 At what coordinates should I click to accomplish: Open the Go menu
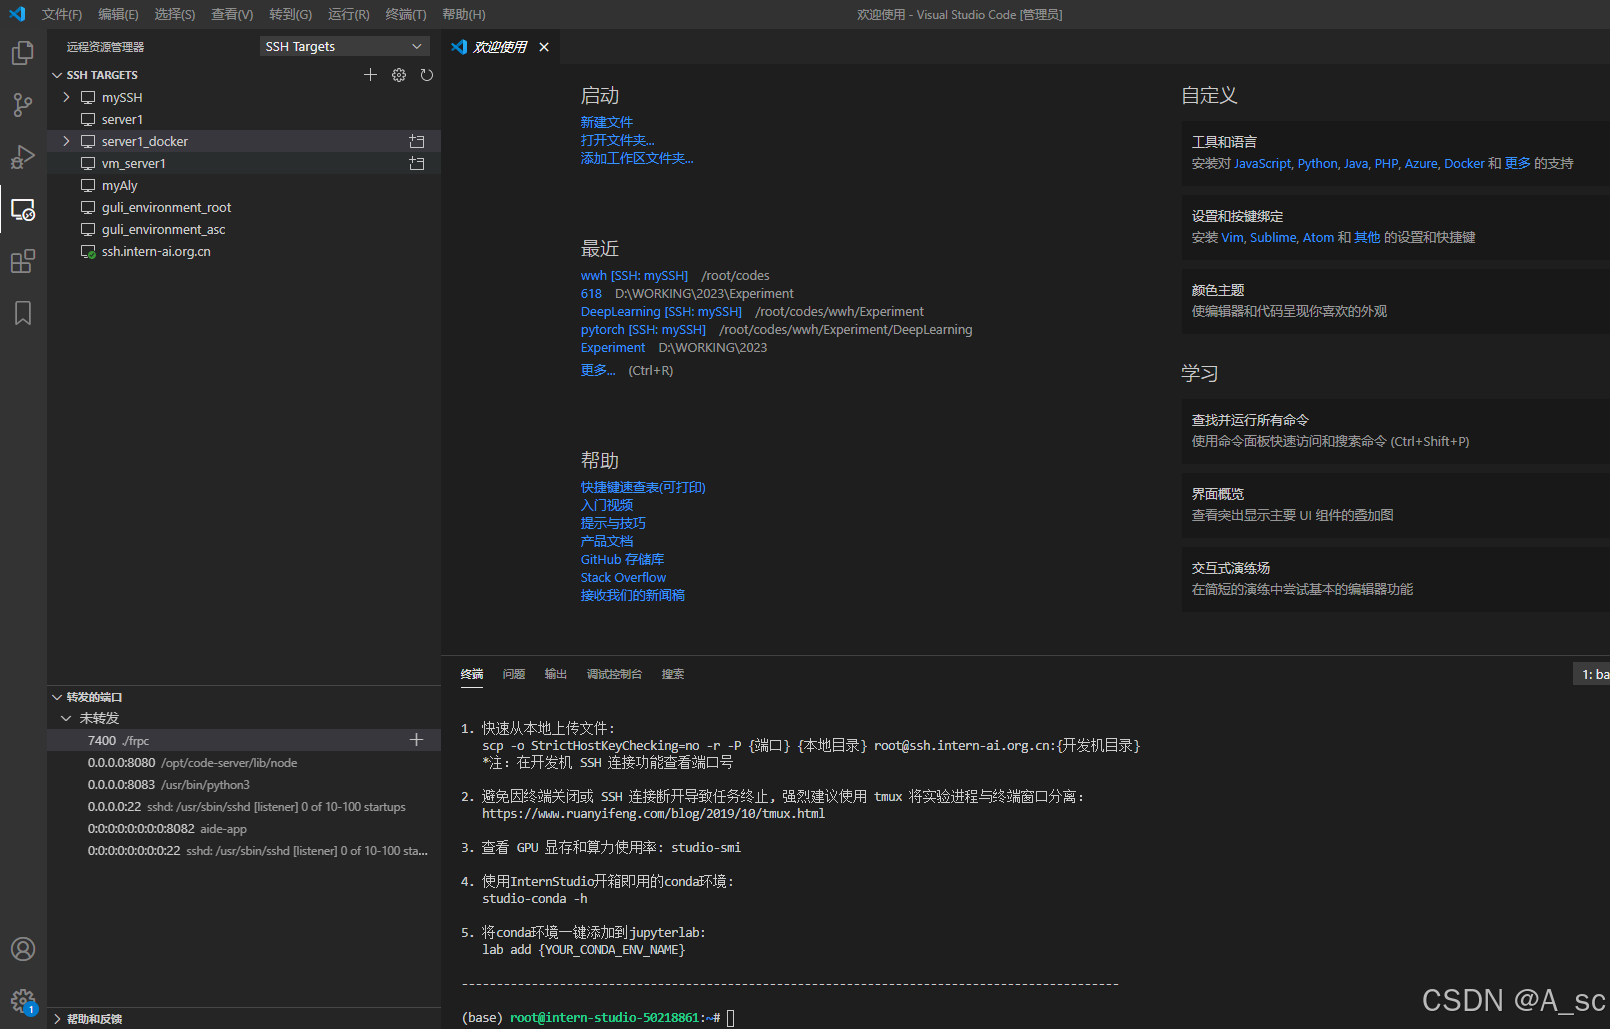point(290,14)
